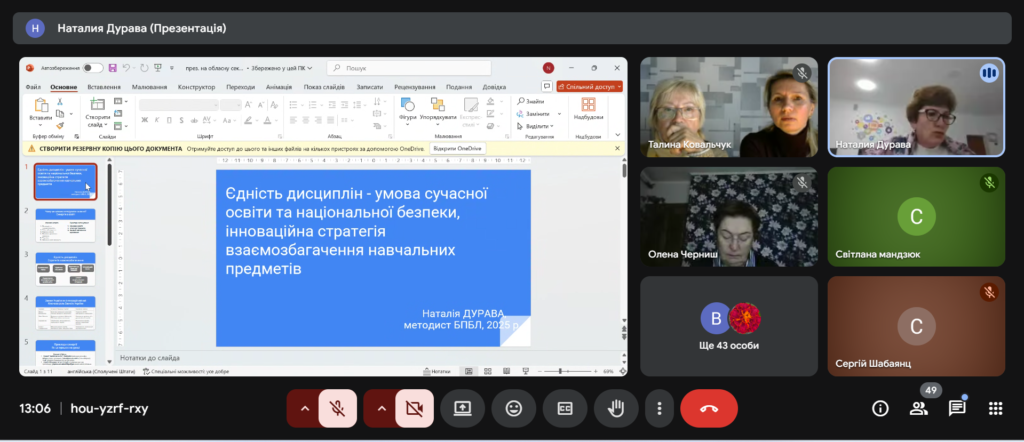Show meeting details info icon
The width and height of the screenshot is (1024, 442).
[880, 408]
